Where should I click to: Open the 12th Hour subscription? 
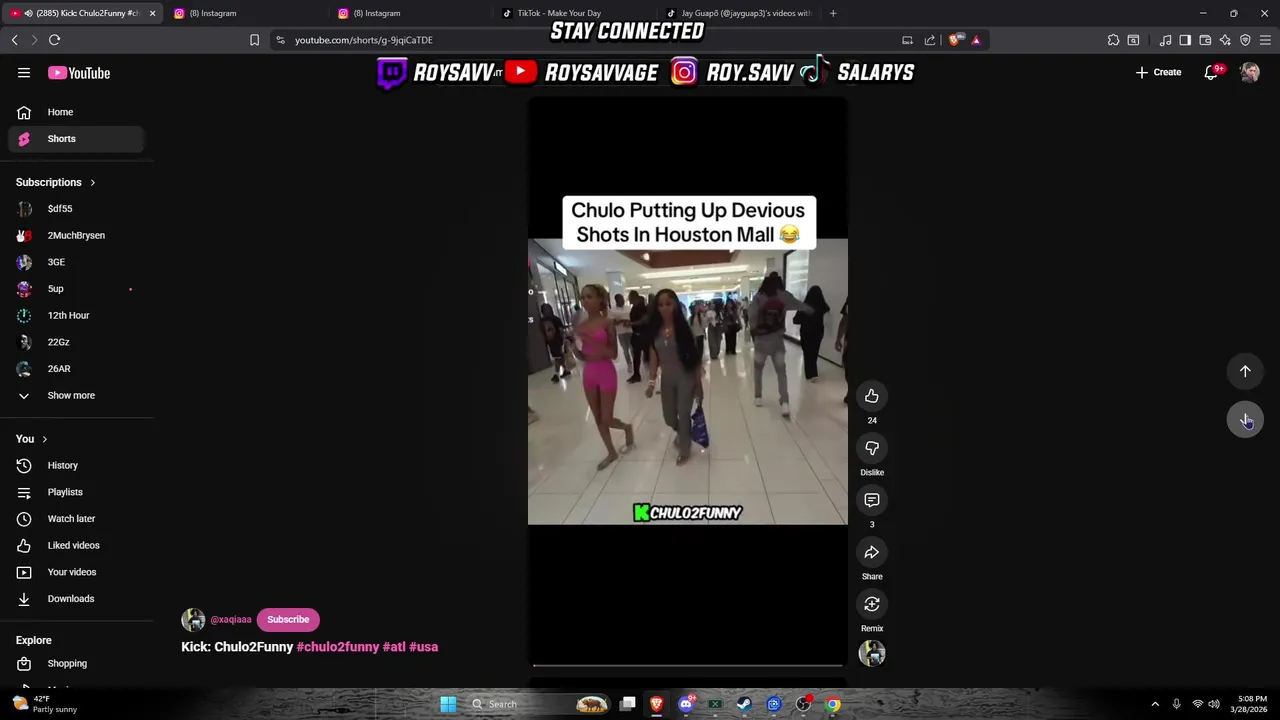[x=76, y=315]
